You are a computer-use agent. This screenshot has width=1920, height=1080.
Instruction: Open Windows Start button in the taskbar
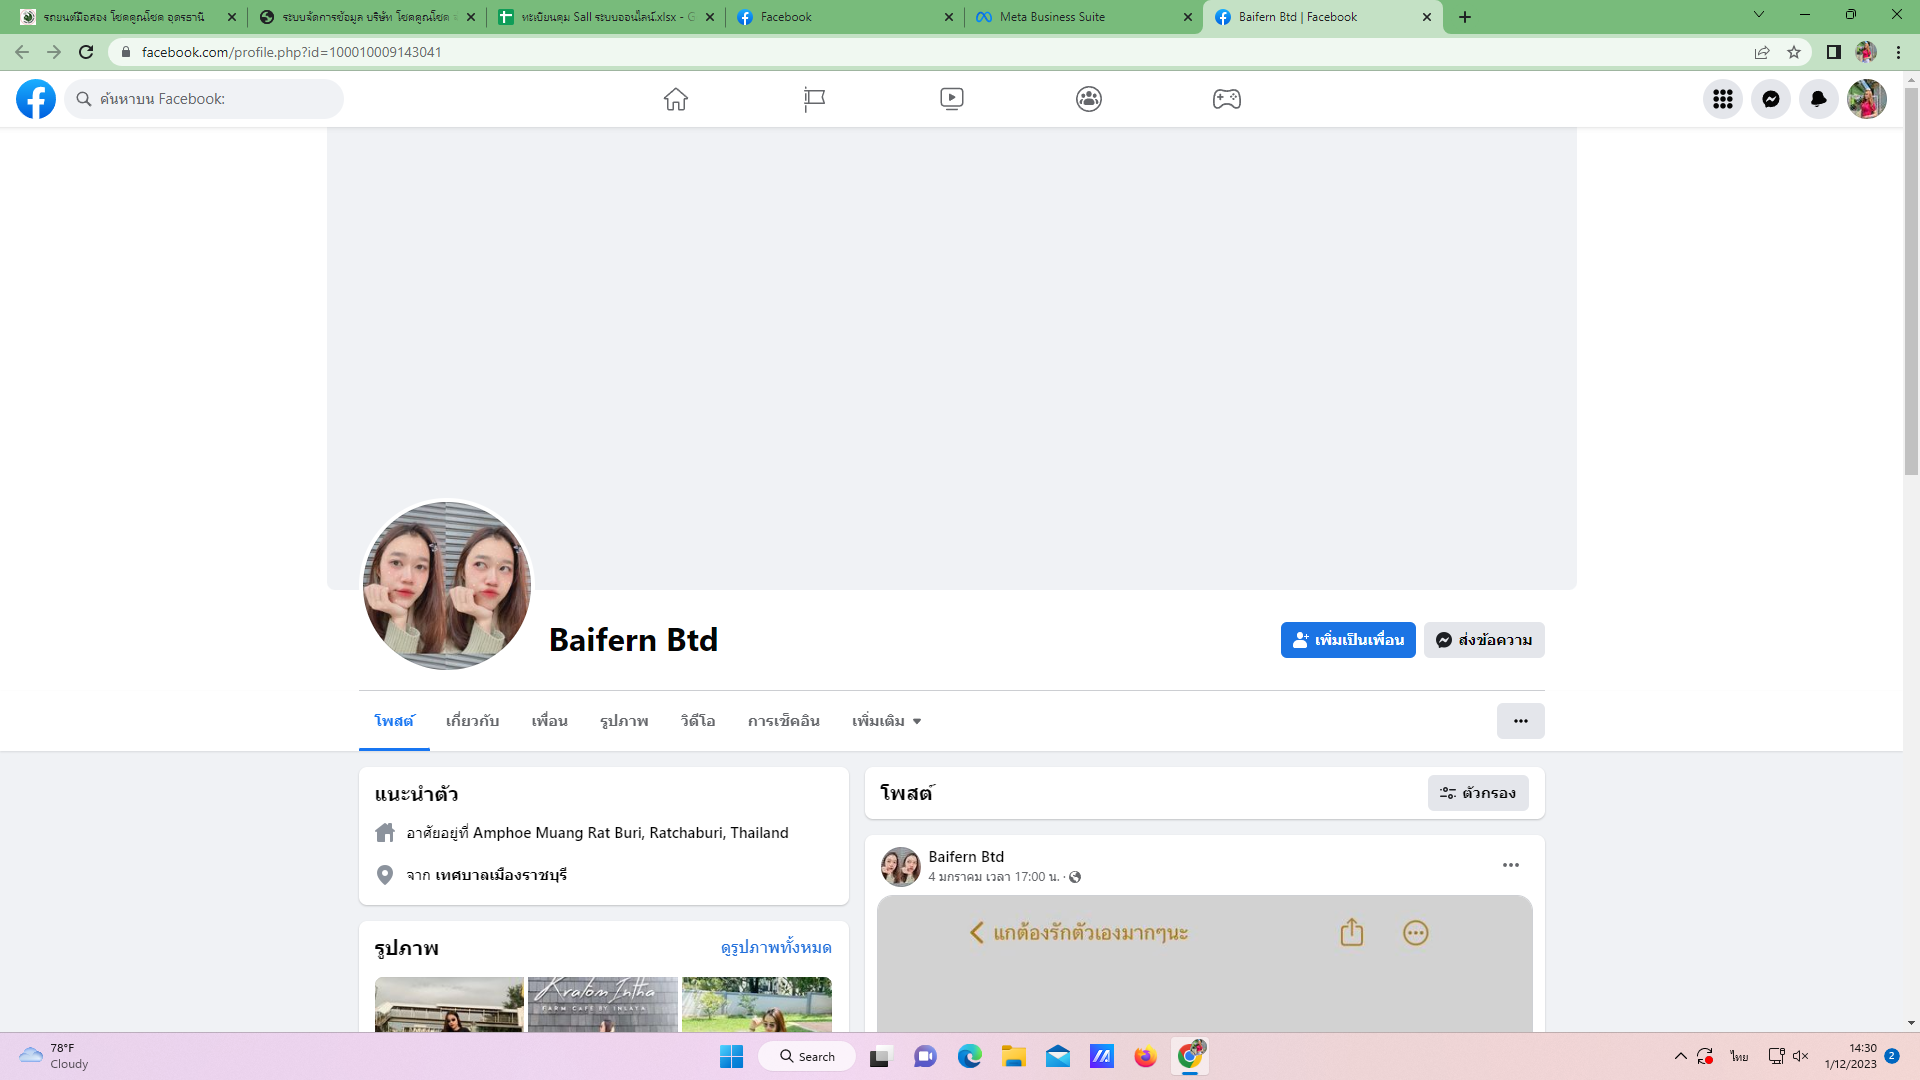[x=731, y=1056]
